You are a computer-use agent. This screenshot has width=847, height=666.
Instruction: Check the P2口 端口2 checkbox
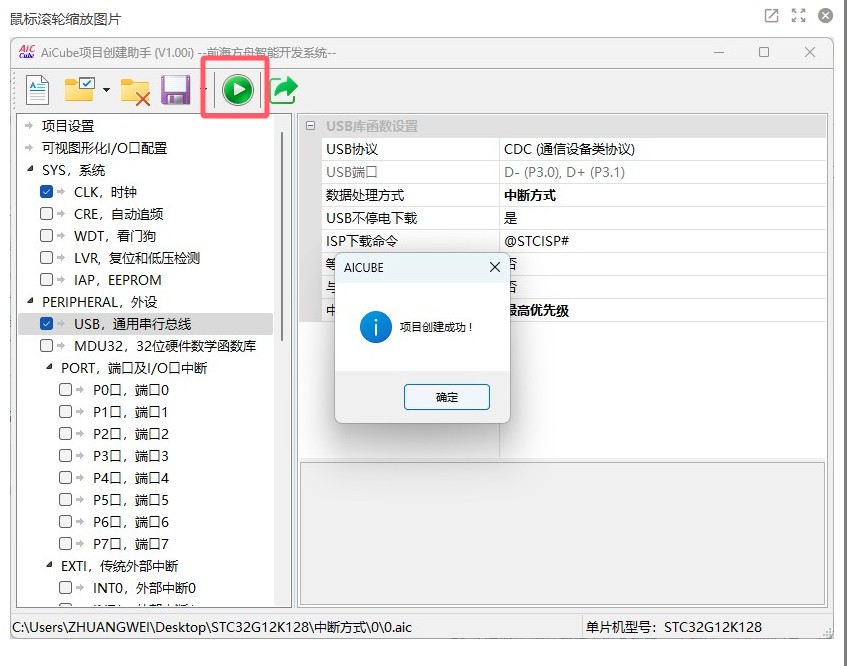[x=65, y=433]
